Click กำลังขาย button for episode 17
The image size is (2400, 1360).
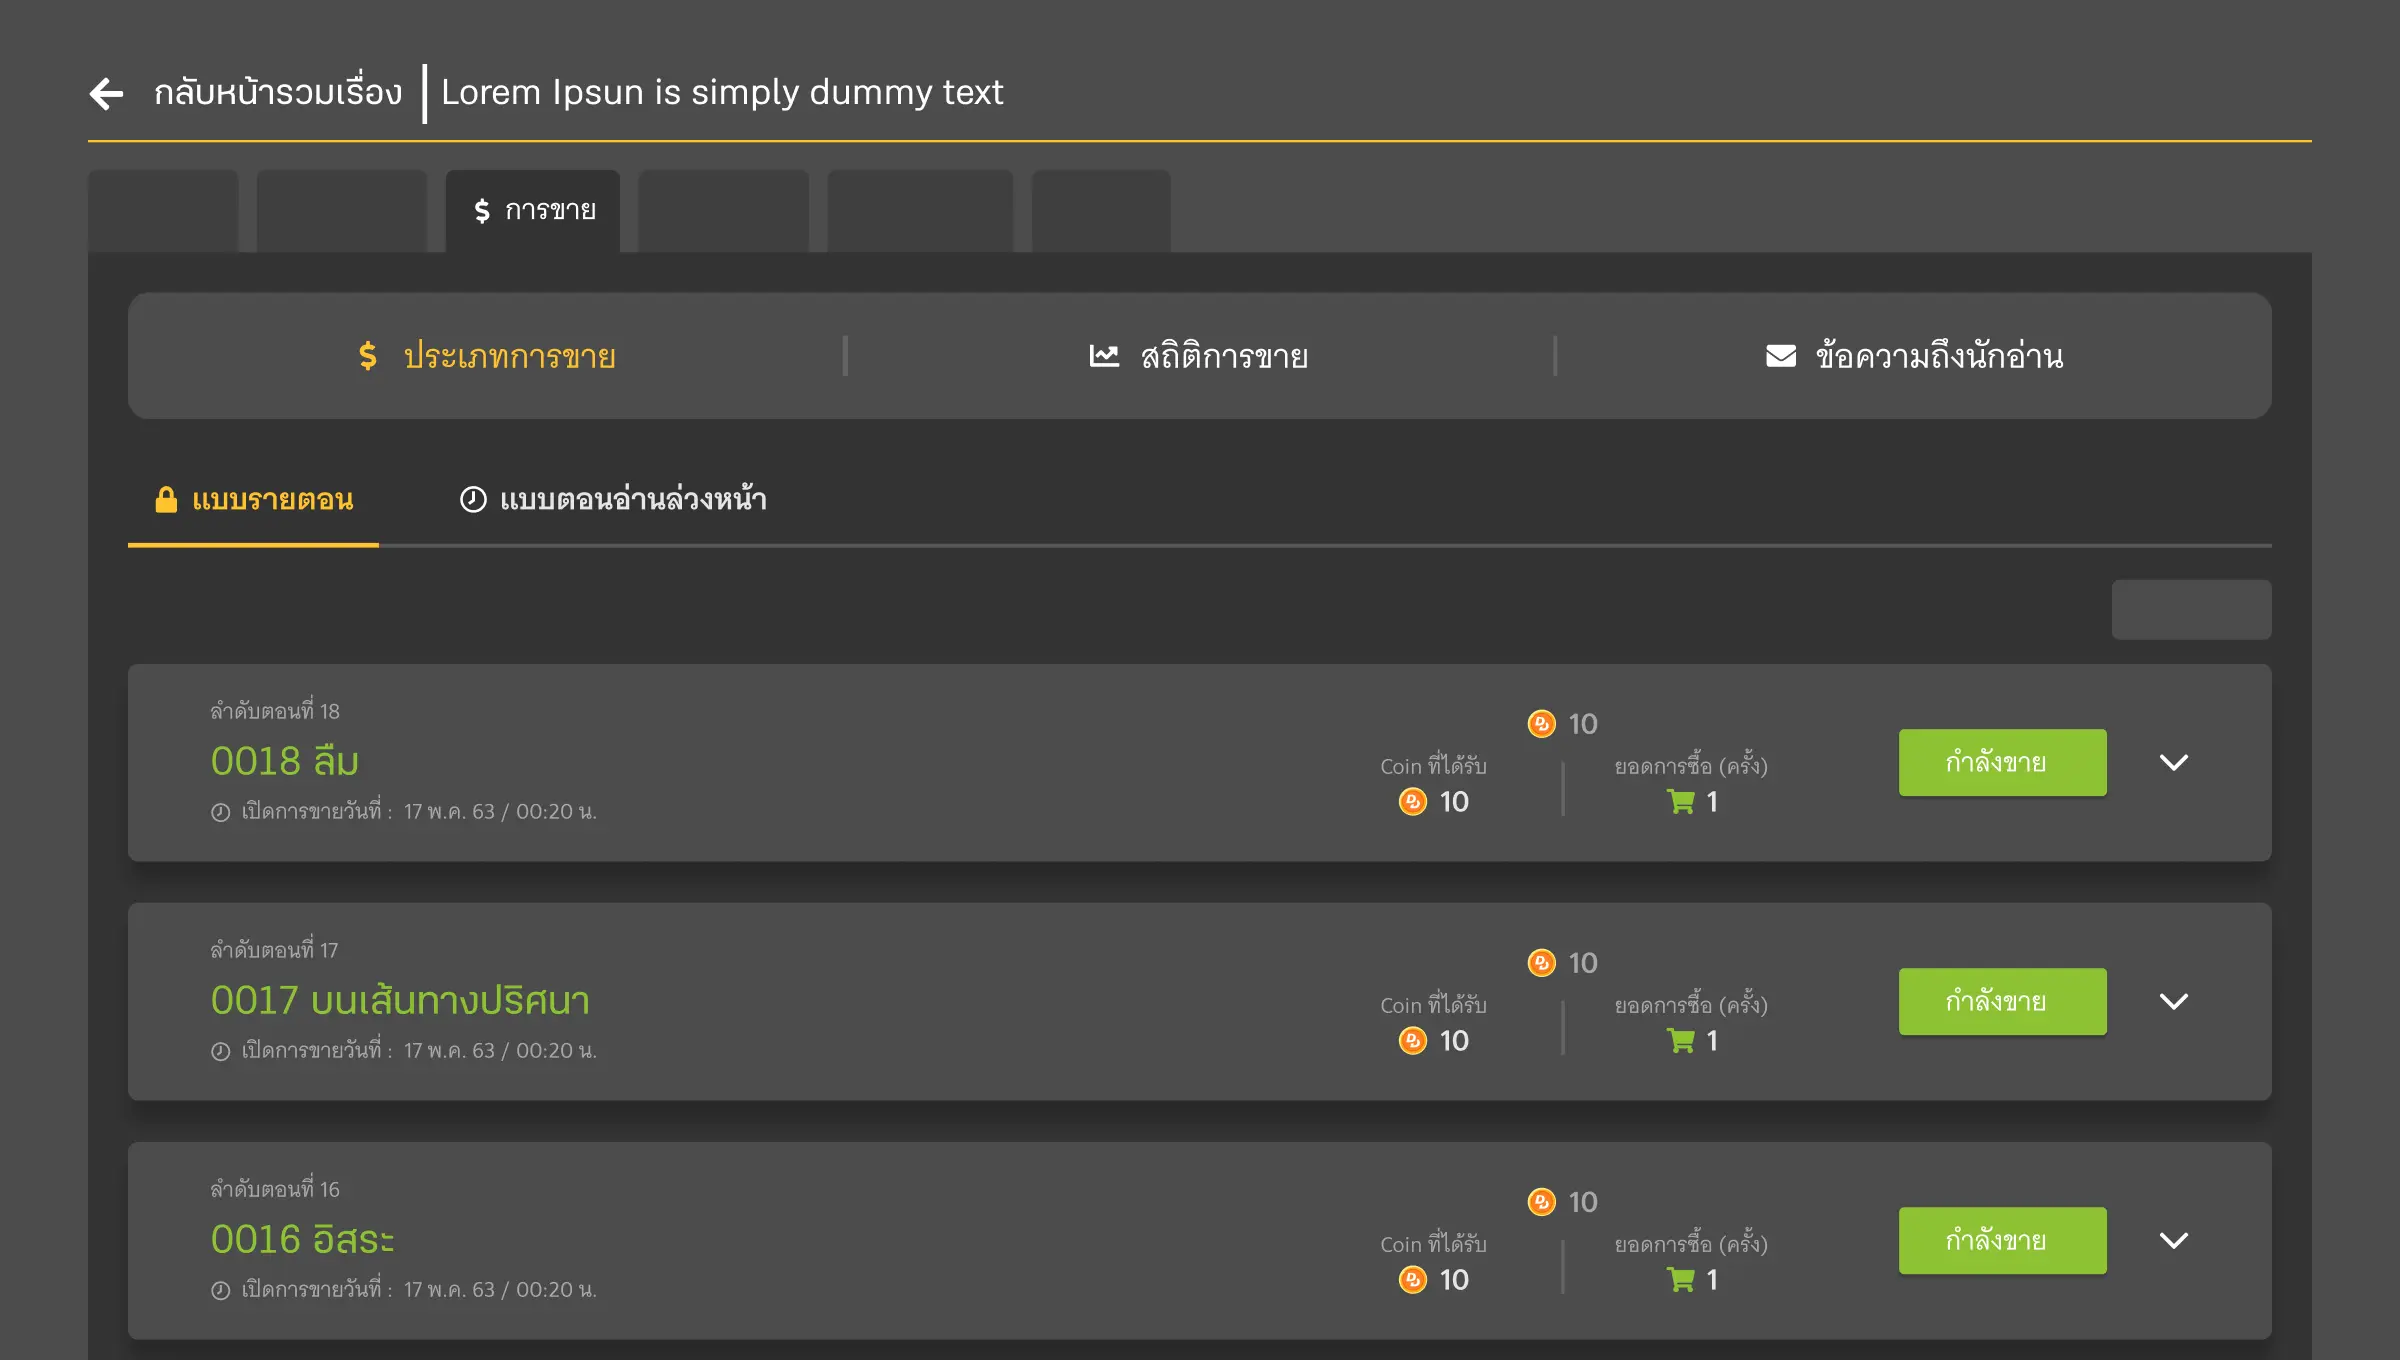click(x=2002, y=1001)
